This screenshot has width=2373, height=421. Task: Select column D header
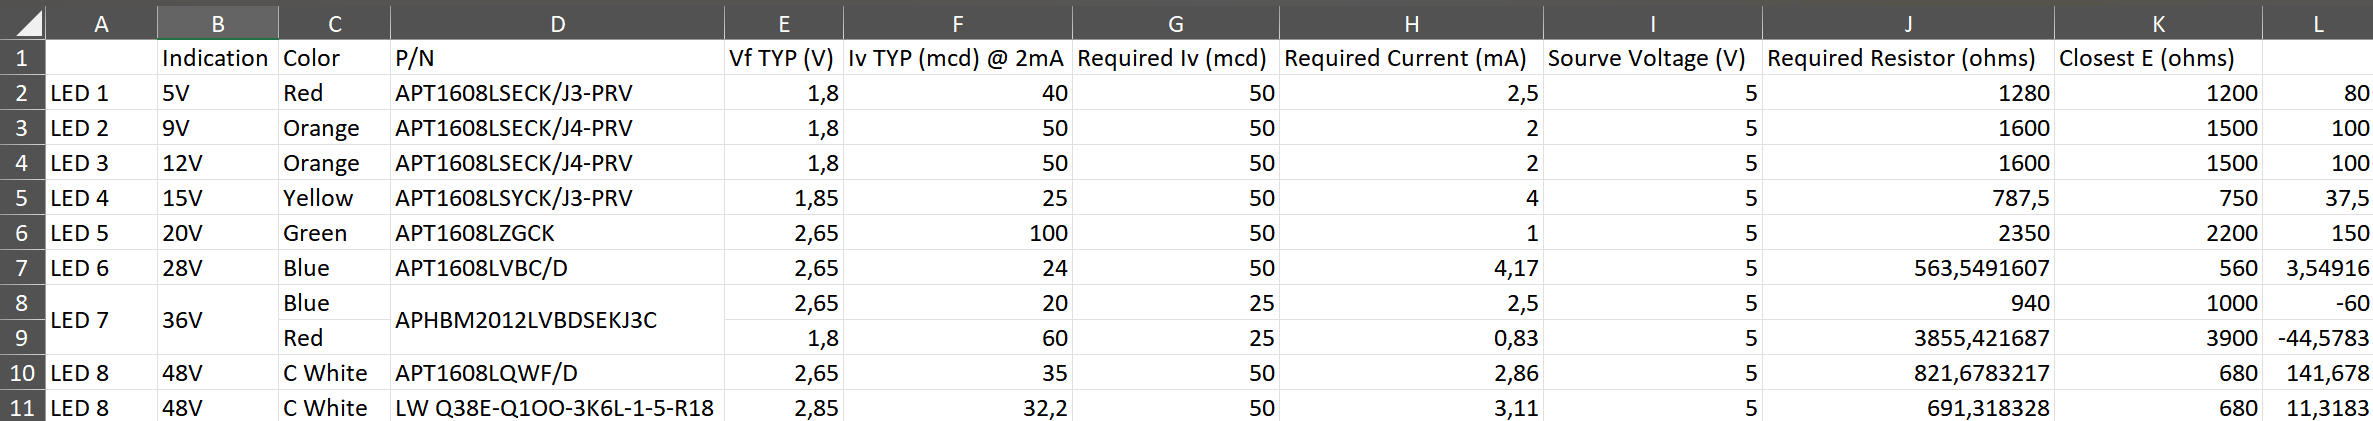coord(557,23)
